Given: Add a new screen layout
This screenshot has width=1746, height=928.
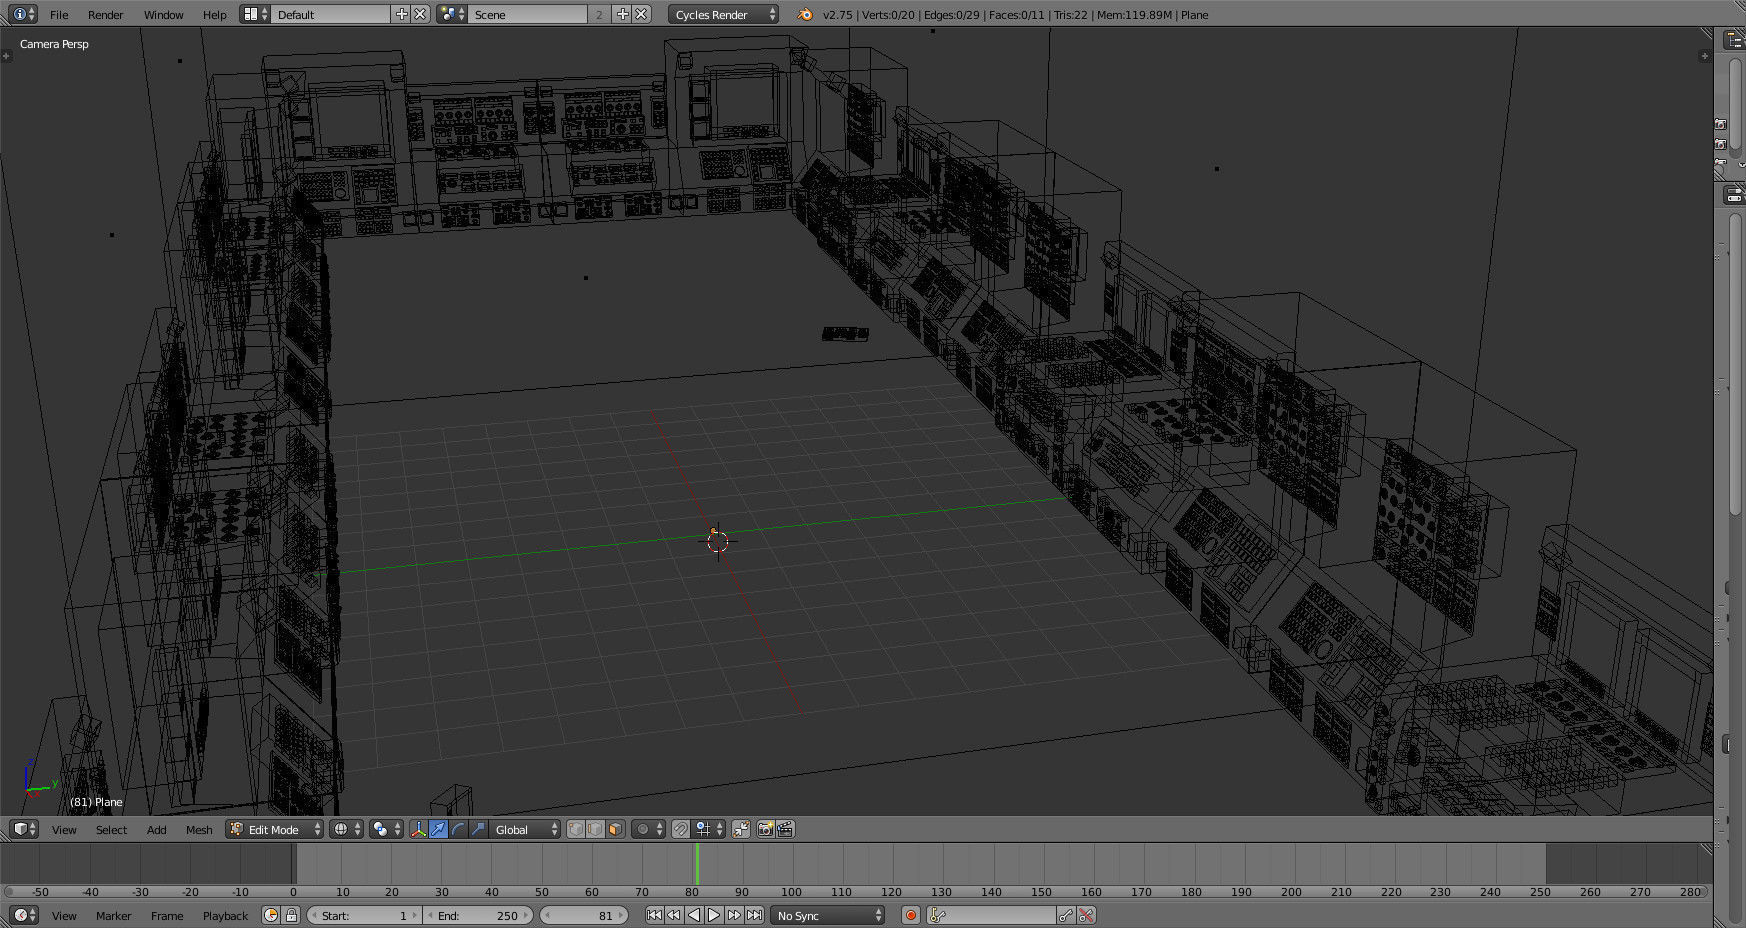Looking at the screenshot, I should [x=402, y=14].
